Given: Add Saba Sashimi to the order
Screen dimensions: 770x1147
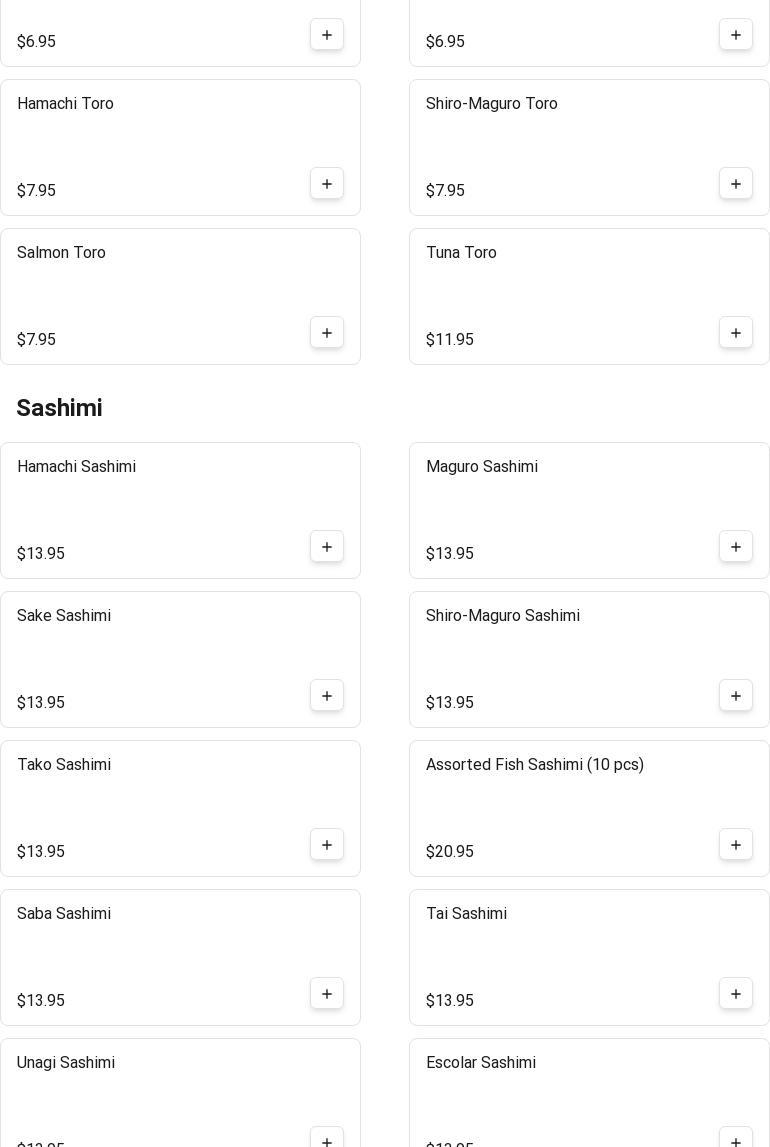Looking at the screenshot, I should pos(327,994).
